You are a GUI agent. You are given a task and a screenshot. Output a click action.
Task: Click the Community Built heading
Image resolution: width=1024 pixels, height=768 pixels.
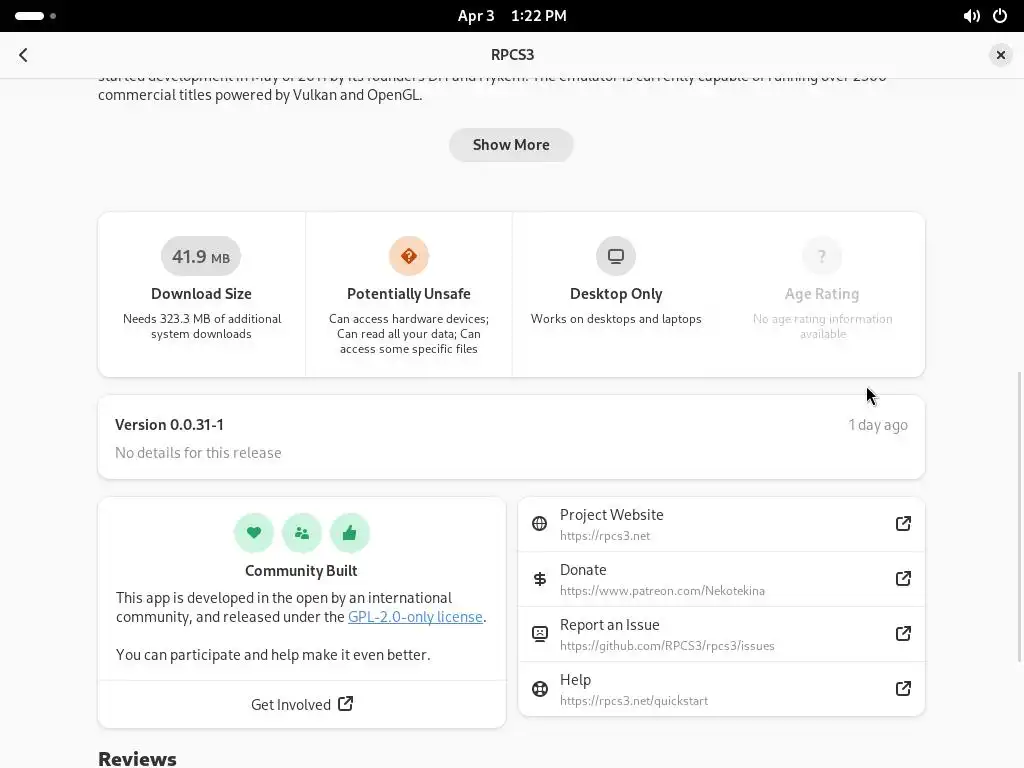(x=301, y=571)
